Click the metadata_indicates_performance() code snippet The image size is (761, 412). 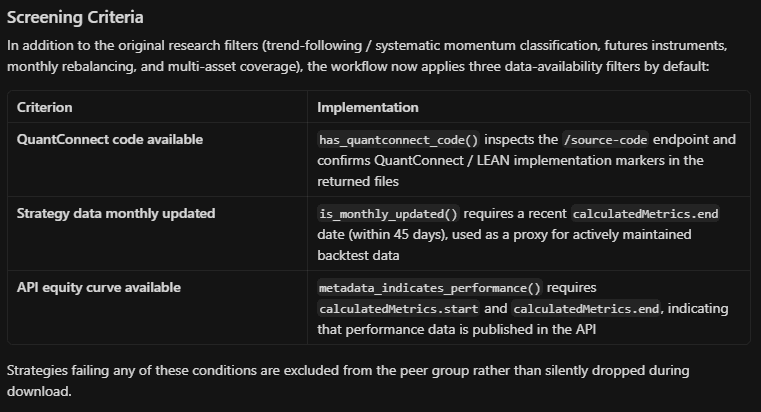click(x=430, y=288)
